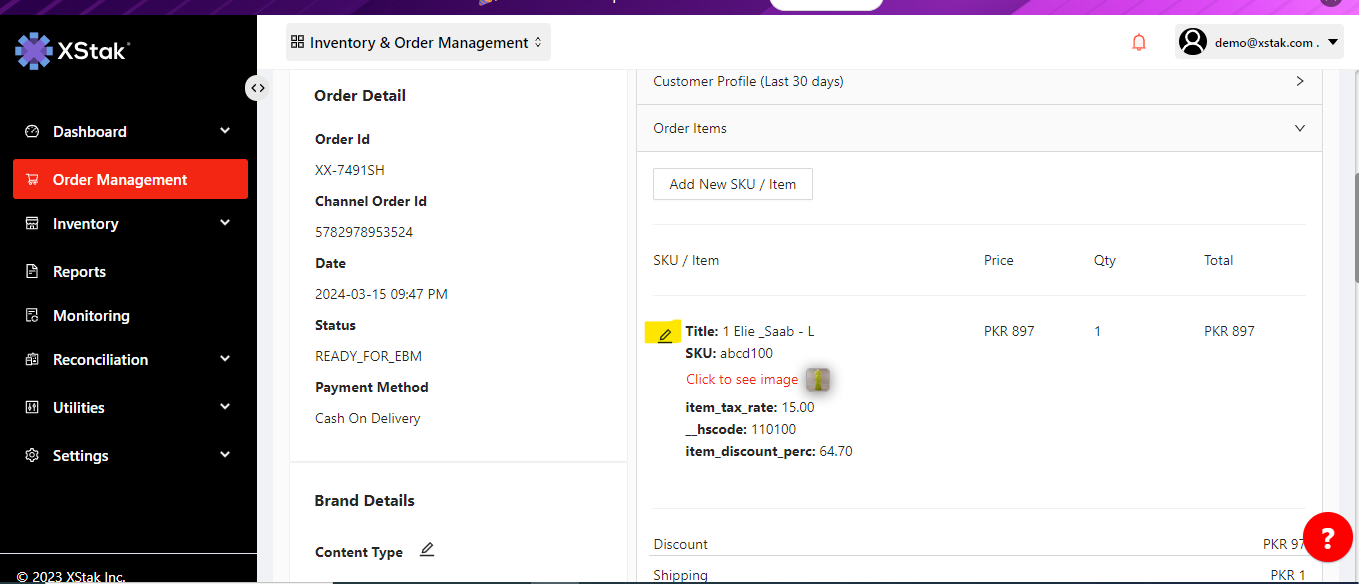
Task: Click the pencil edit icon beside item Title
Action: [x=665, y=334]
